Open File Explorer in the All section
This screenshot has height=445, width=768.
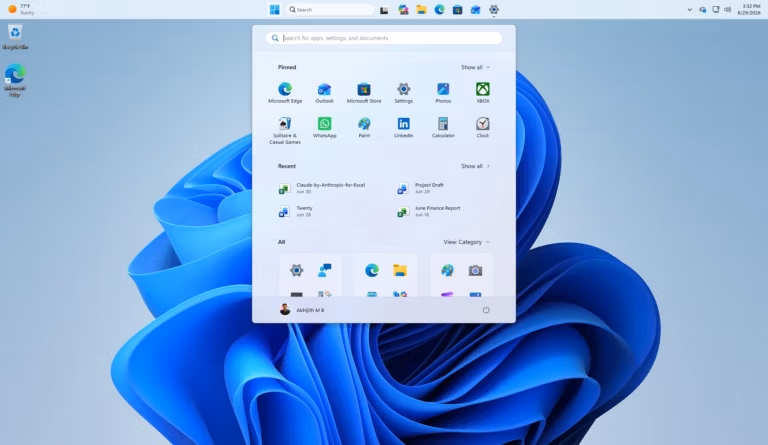click(400, 270)
